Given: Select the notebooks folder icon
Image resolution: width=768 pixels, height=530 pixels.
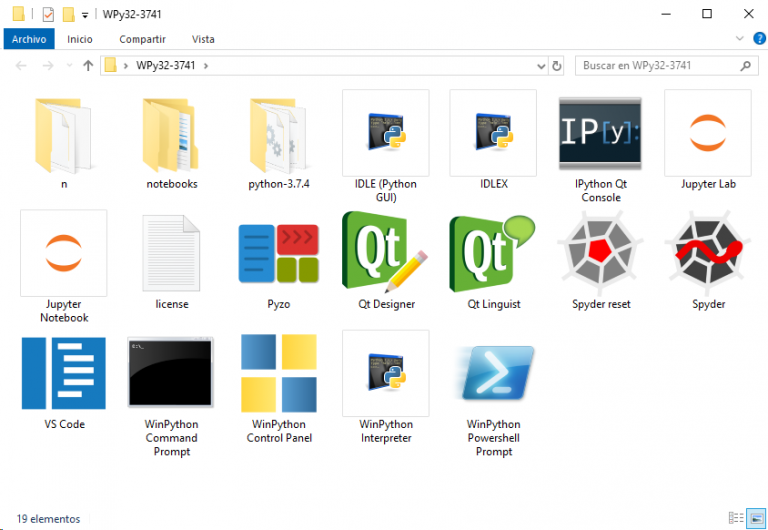Looking at the screenshot, I should point(171,135).
